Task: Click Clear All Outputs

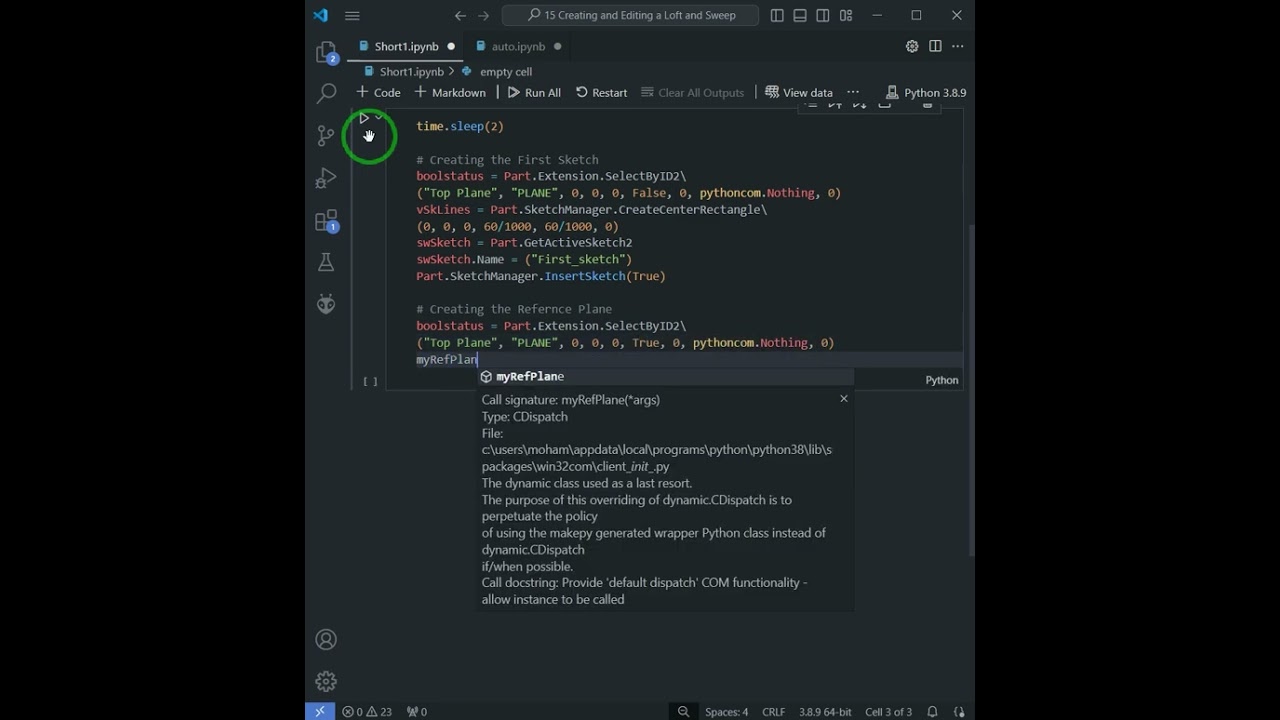Action: coord(693,92)
